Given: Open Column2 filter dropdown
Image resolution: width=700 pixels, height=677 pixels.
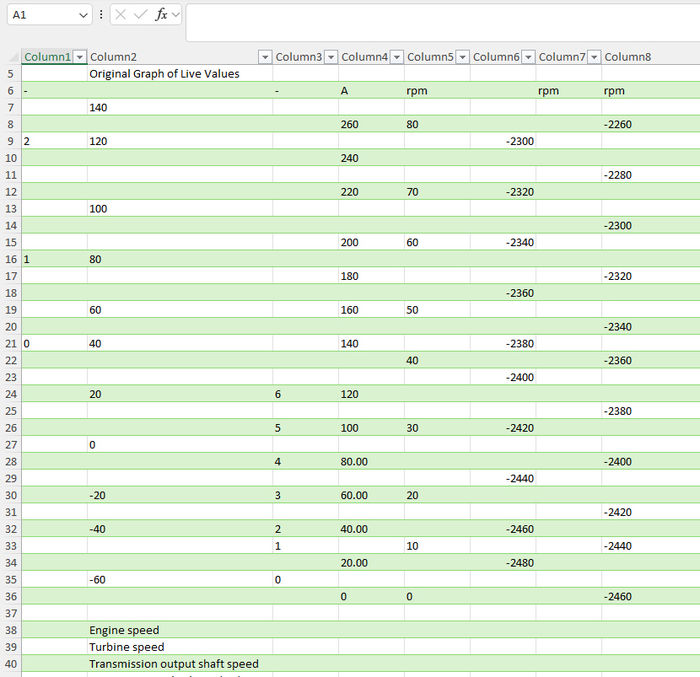Looking at the screenshot, I should [265, 57].
